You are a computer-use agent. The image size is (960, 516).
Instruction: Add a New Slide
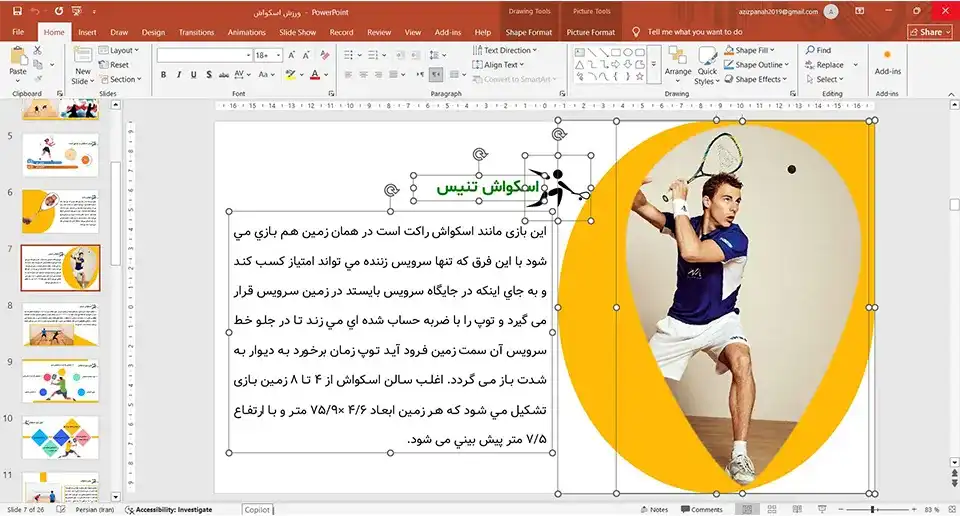pos(83,67)
